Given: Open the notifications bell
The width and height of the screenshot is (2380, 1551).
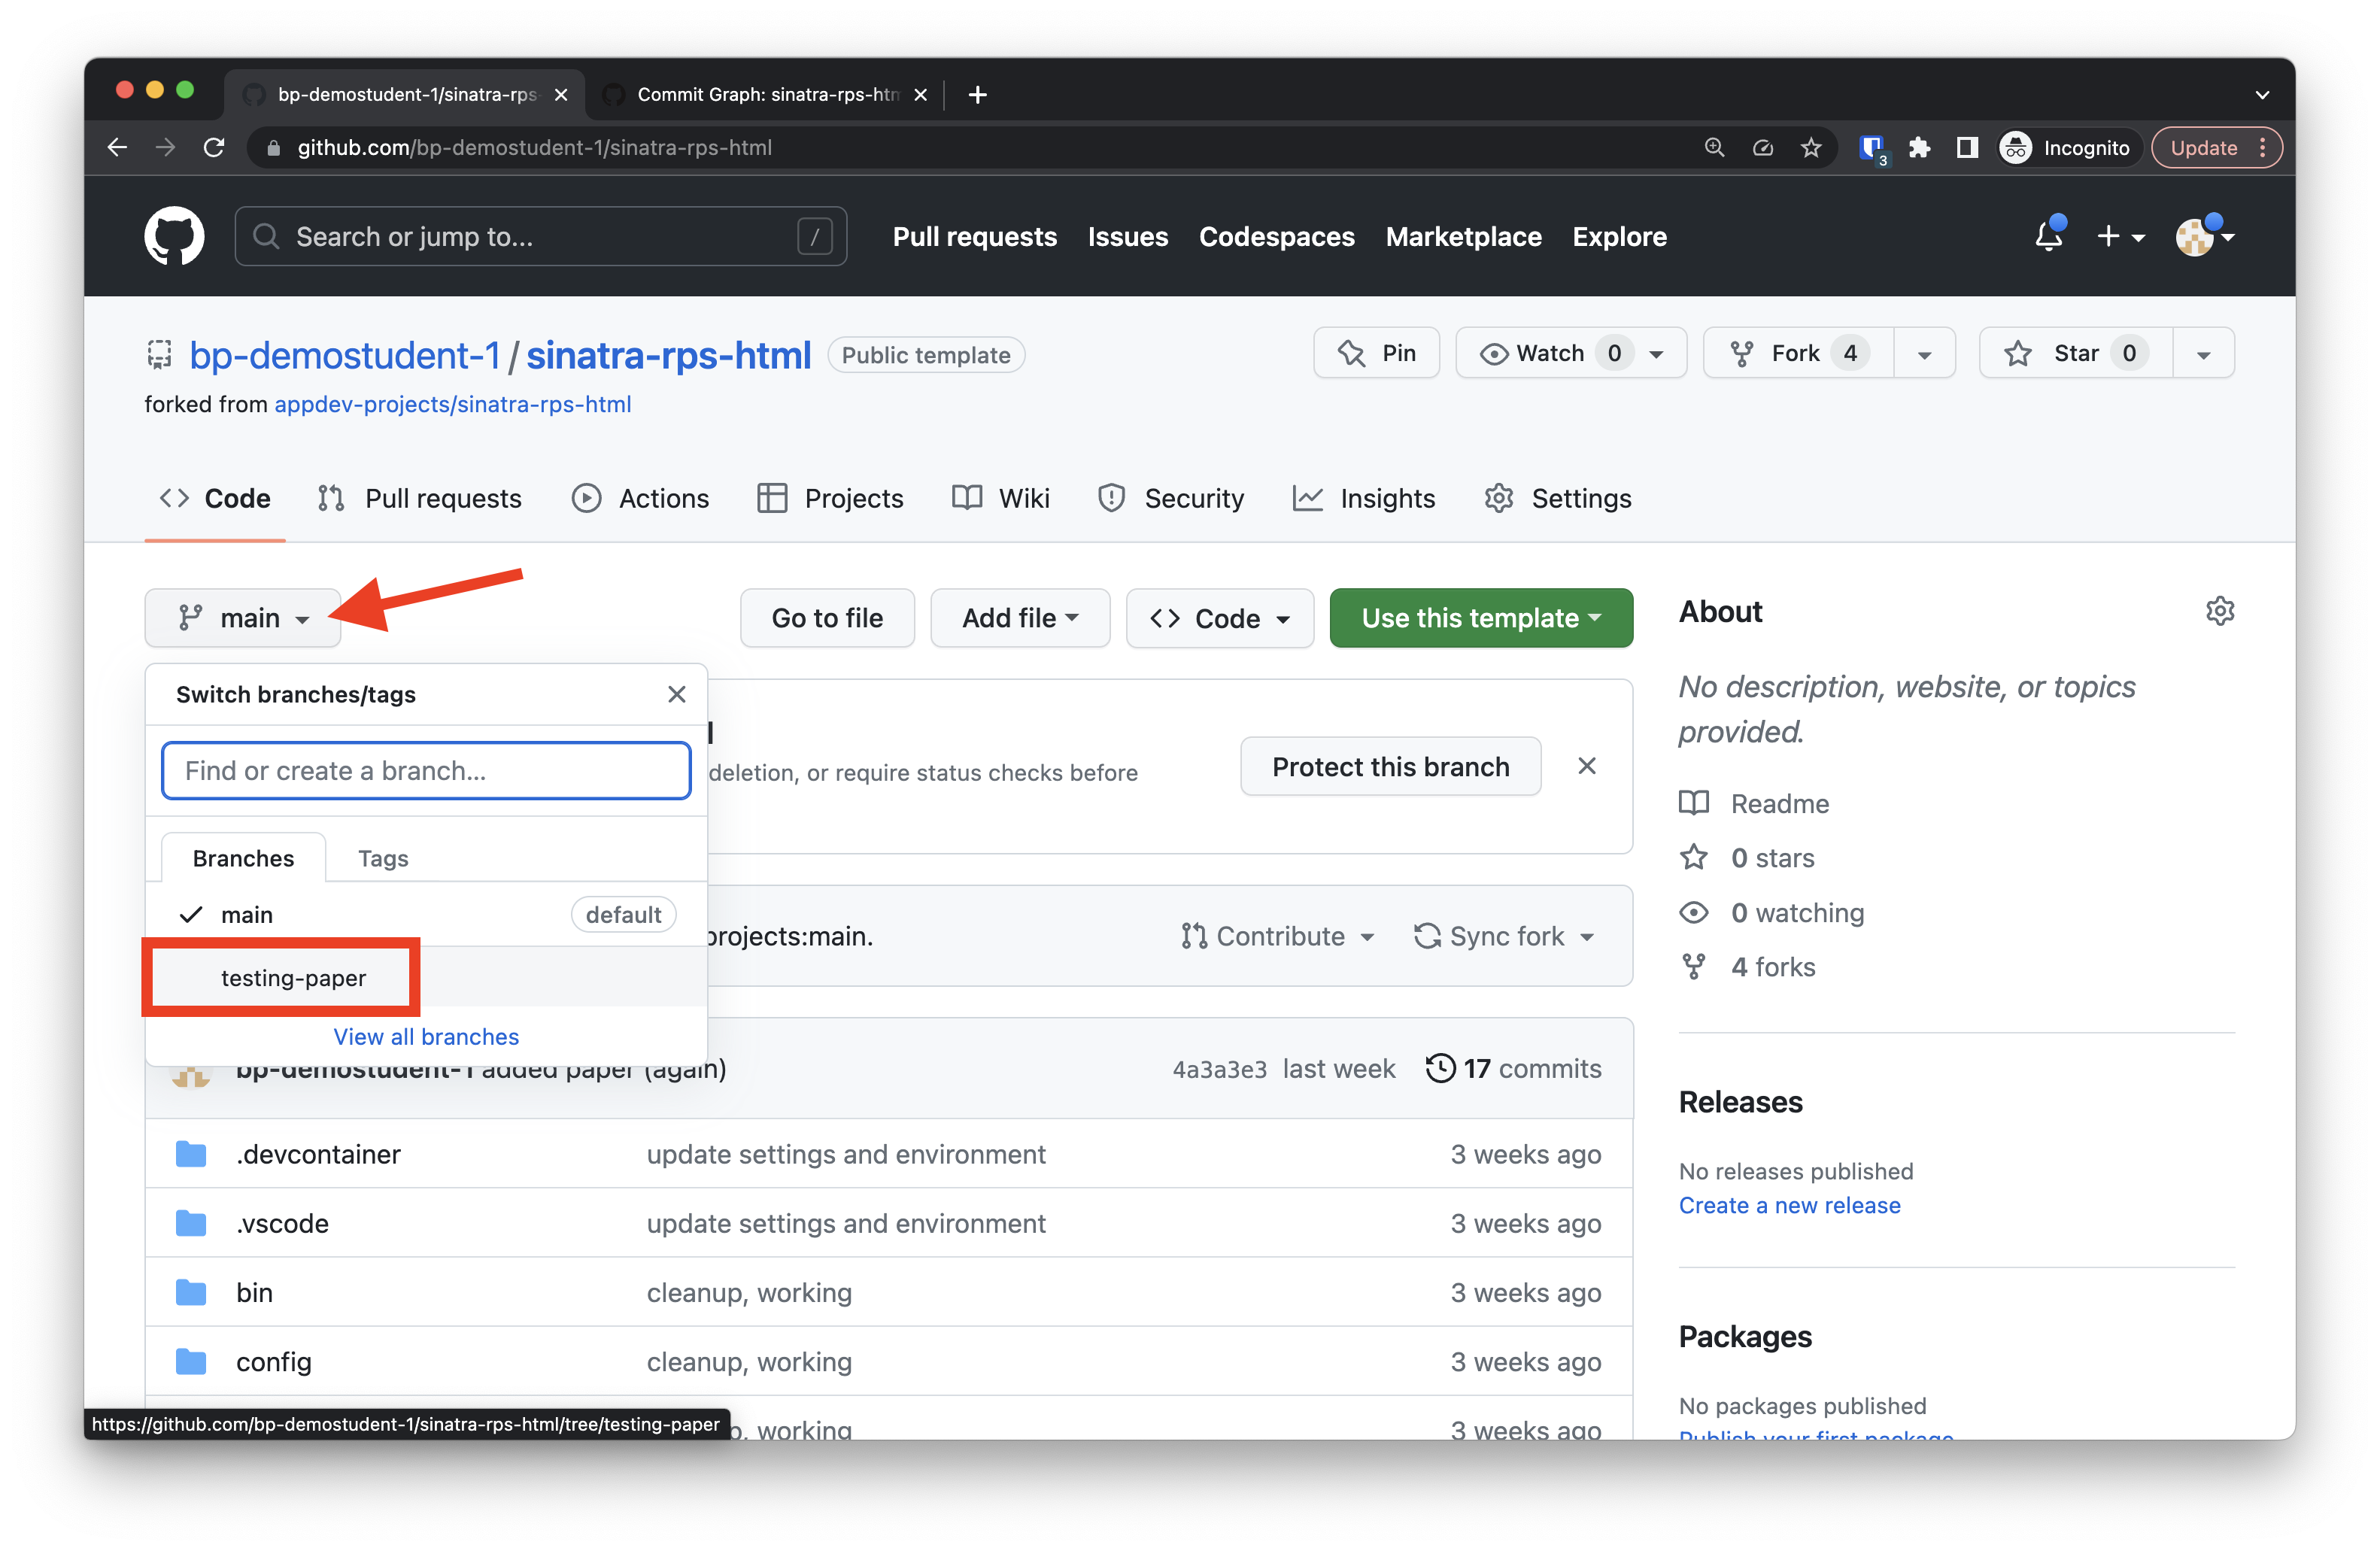Looking at the screenshot, I should point(2049,236).
